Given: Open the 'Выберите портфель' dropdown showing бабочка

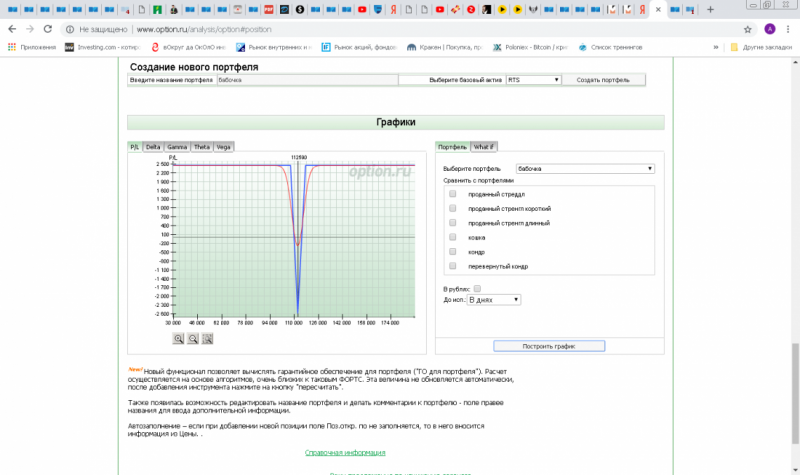Looking at the screenshot, I should coord(585,169).
